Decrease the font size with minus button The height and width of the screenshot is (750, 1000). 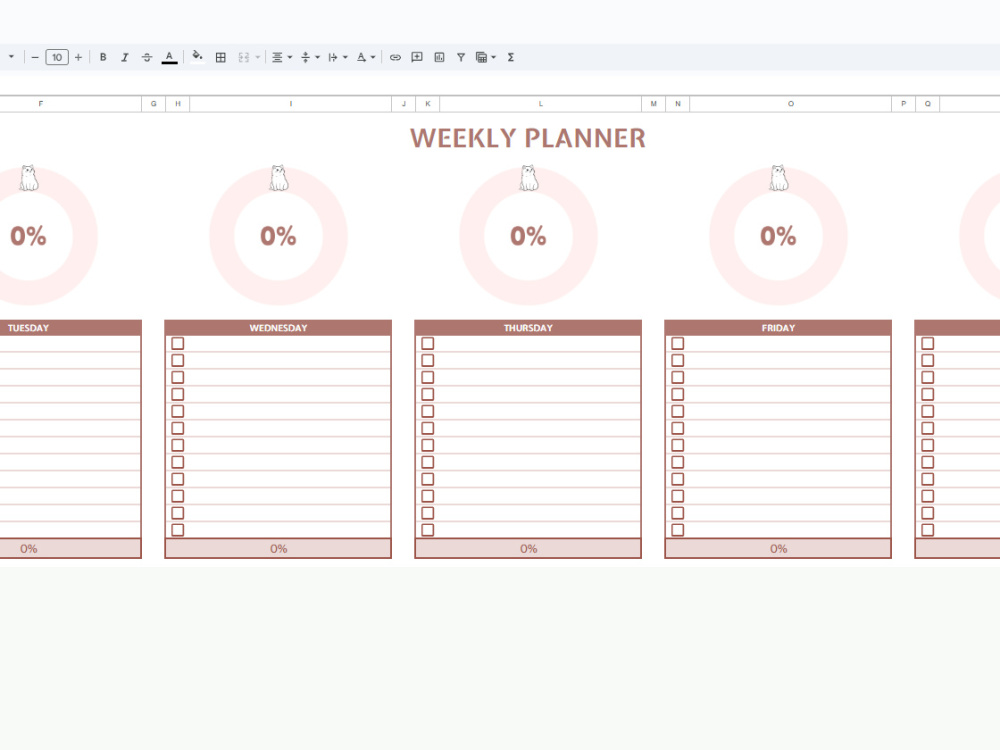[x=35, y=57]
